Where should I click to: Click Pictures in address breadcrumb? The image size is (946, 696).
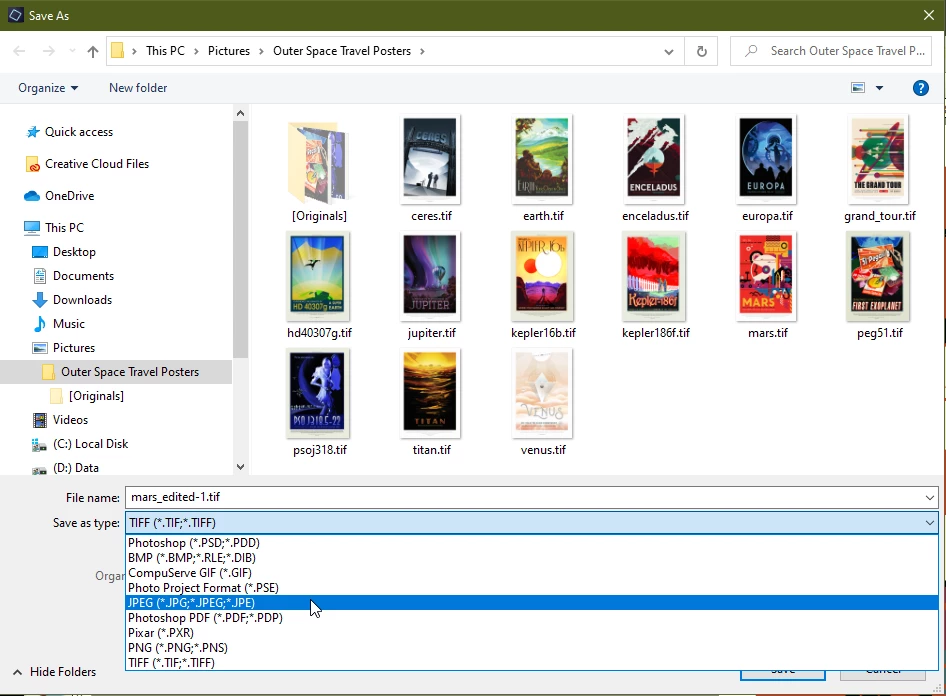229,51
